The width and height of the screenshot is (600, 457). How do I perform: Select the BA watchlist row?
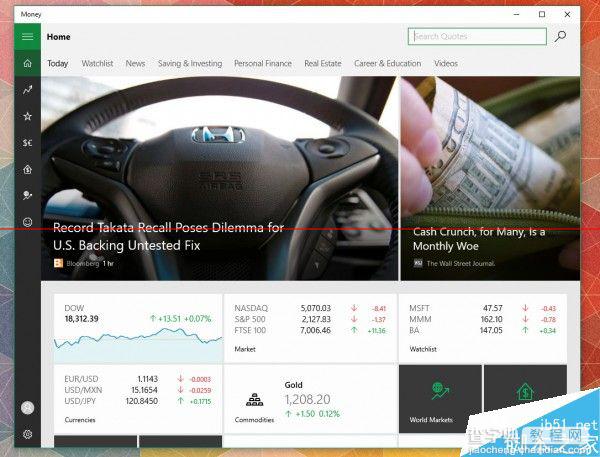tap(483, 330)
